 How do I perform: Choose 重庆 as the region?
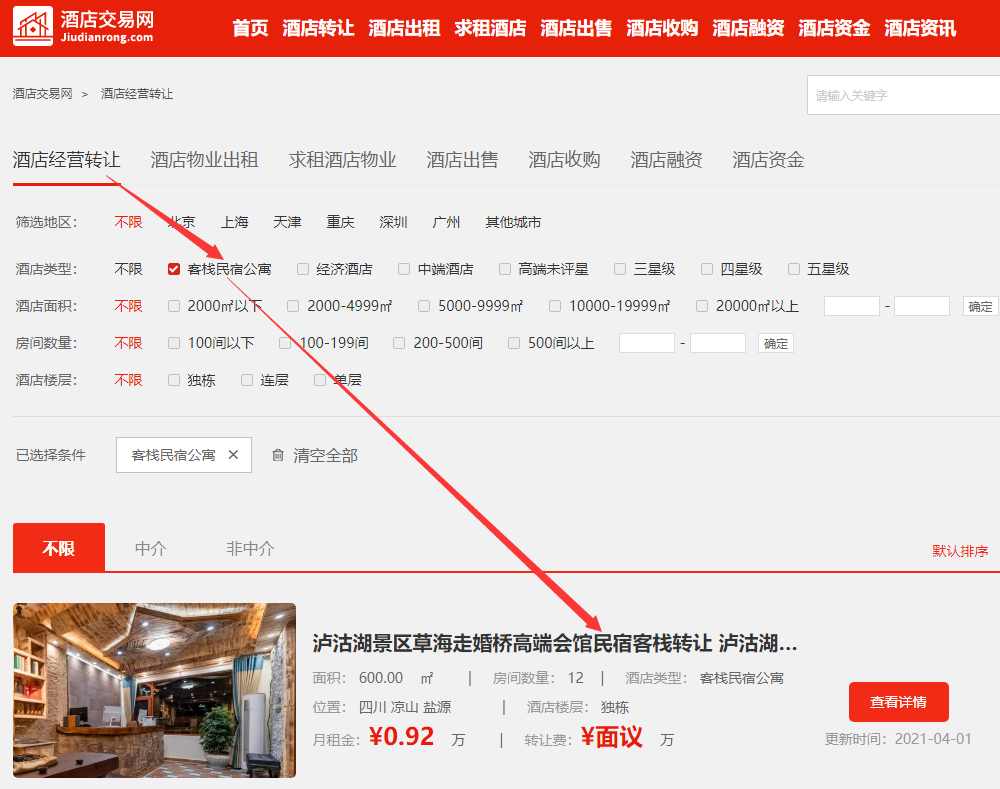341,222
